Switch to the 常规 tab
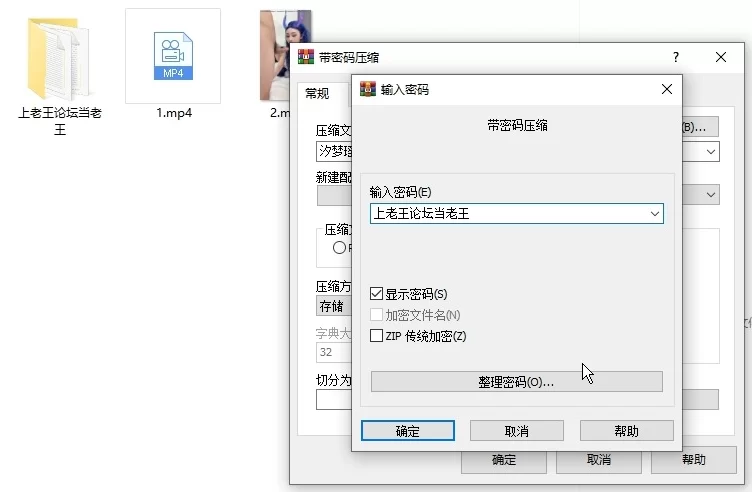 (x=317, y=93)
